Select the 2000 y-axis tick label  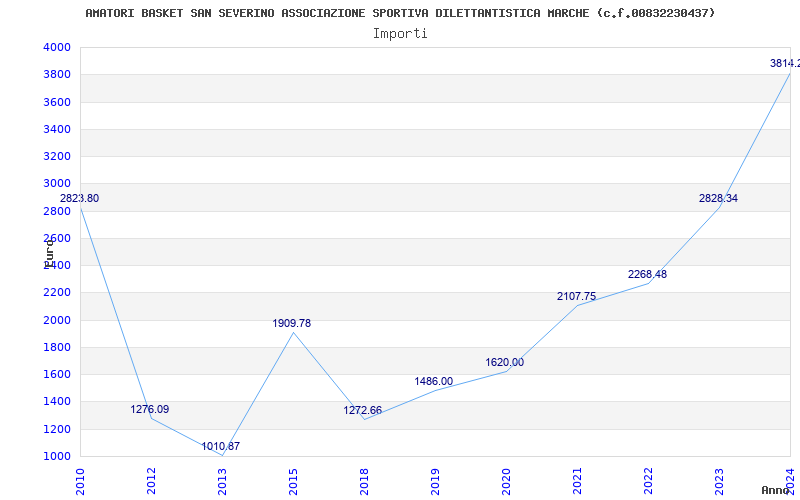point(57,320)
